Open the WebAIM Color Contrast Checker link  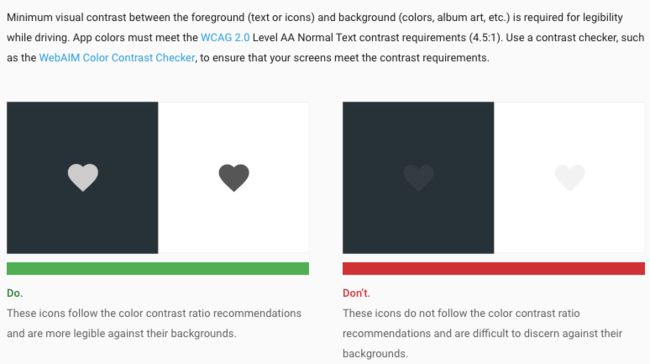(117, 58)
